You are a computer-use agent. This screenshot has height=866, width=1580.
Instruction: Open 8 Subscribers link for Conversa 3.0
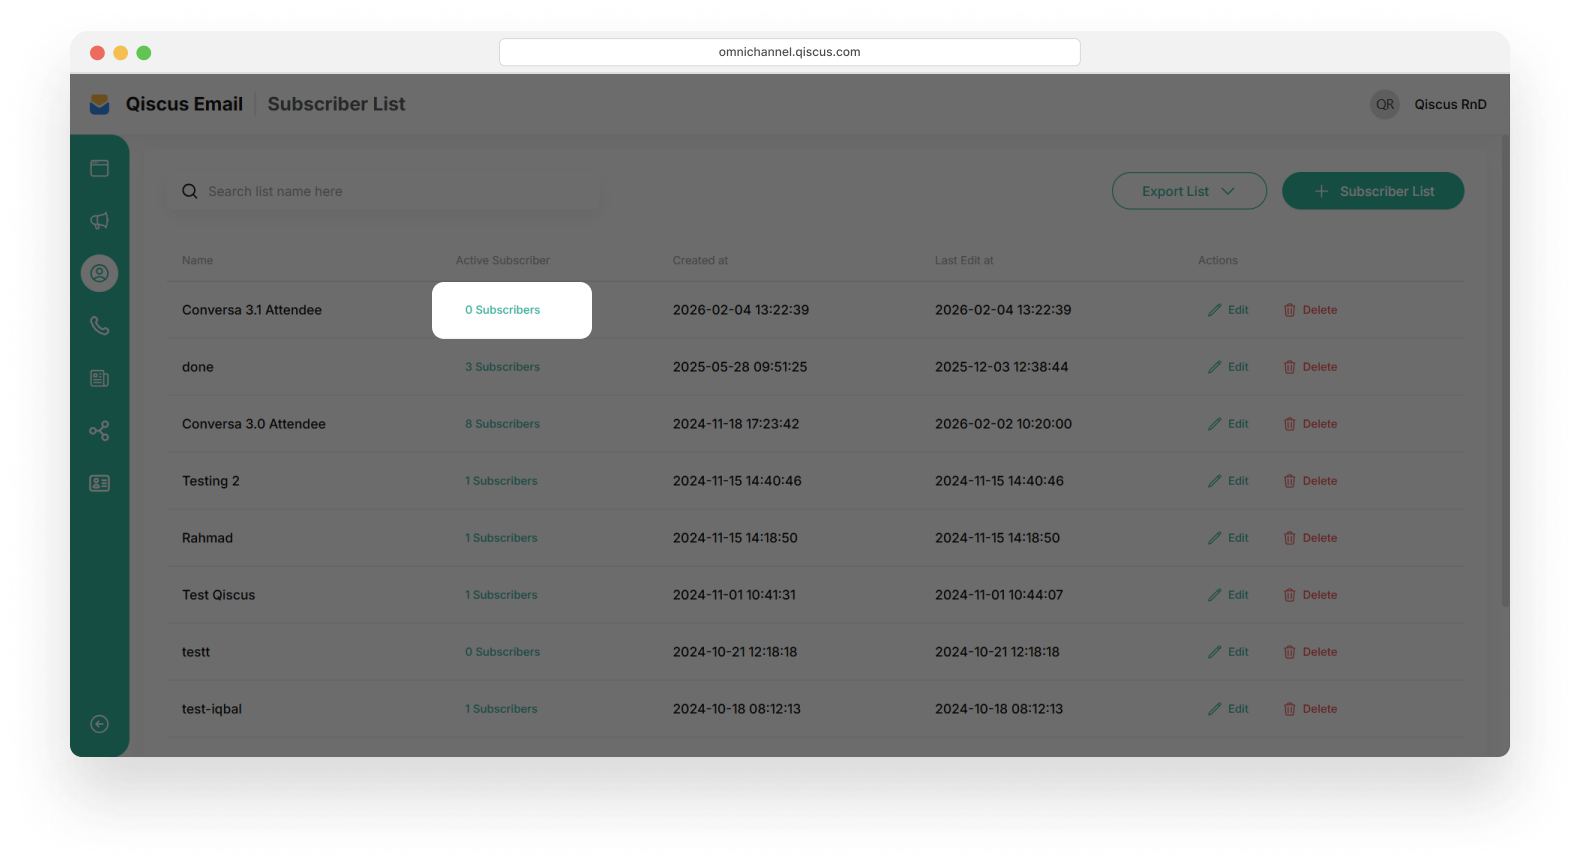click(502, 424)
